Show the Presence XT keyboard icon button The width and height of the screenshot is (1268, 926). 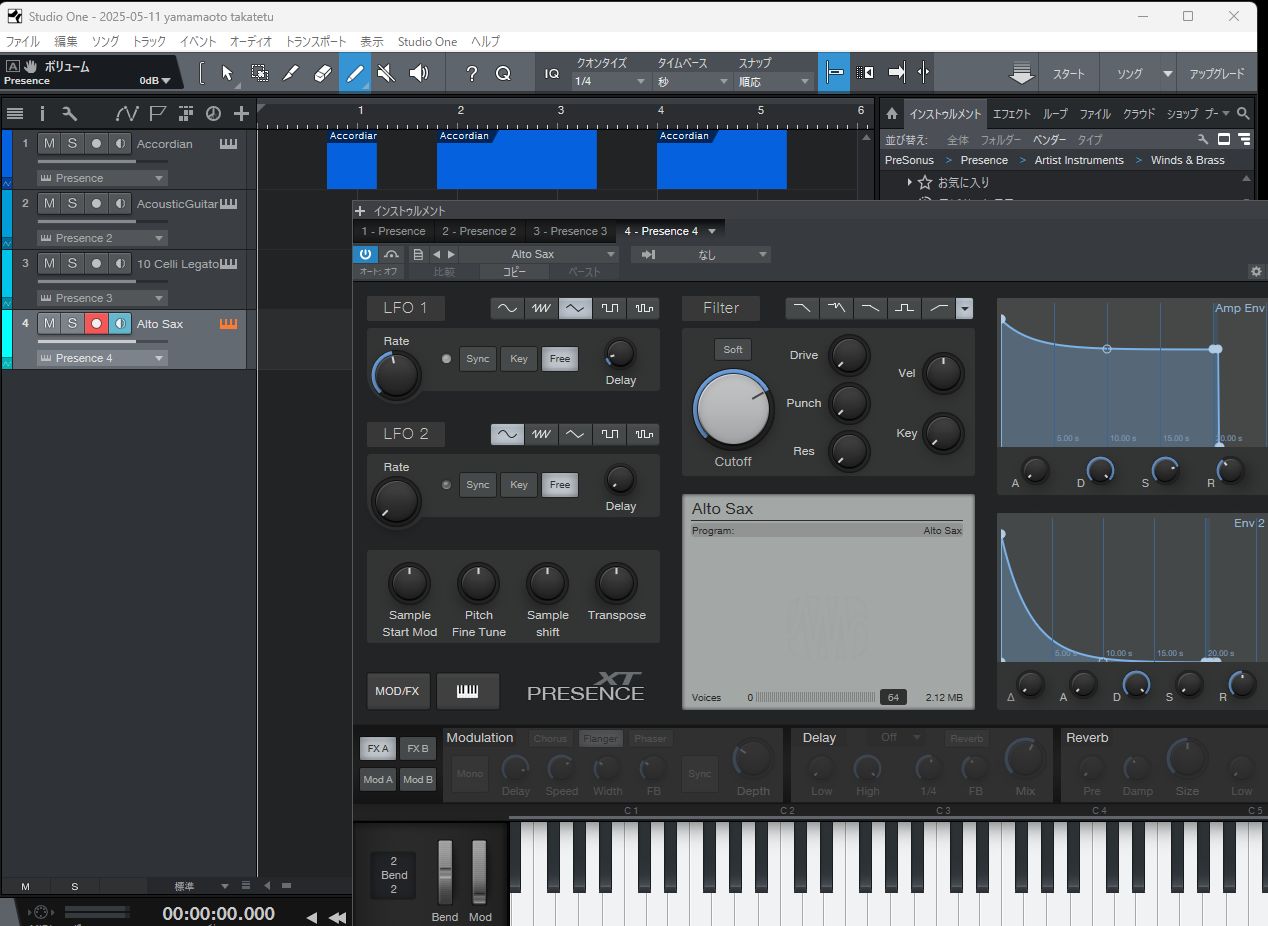click(467, 691)
